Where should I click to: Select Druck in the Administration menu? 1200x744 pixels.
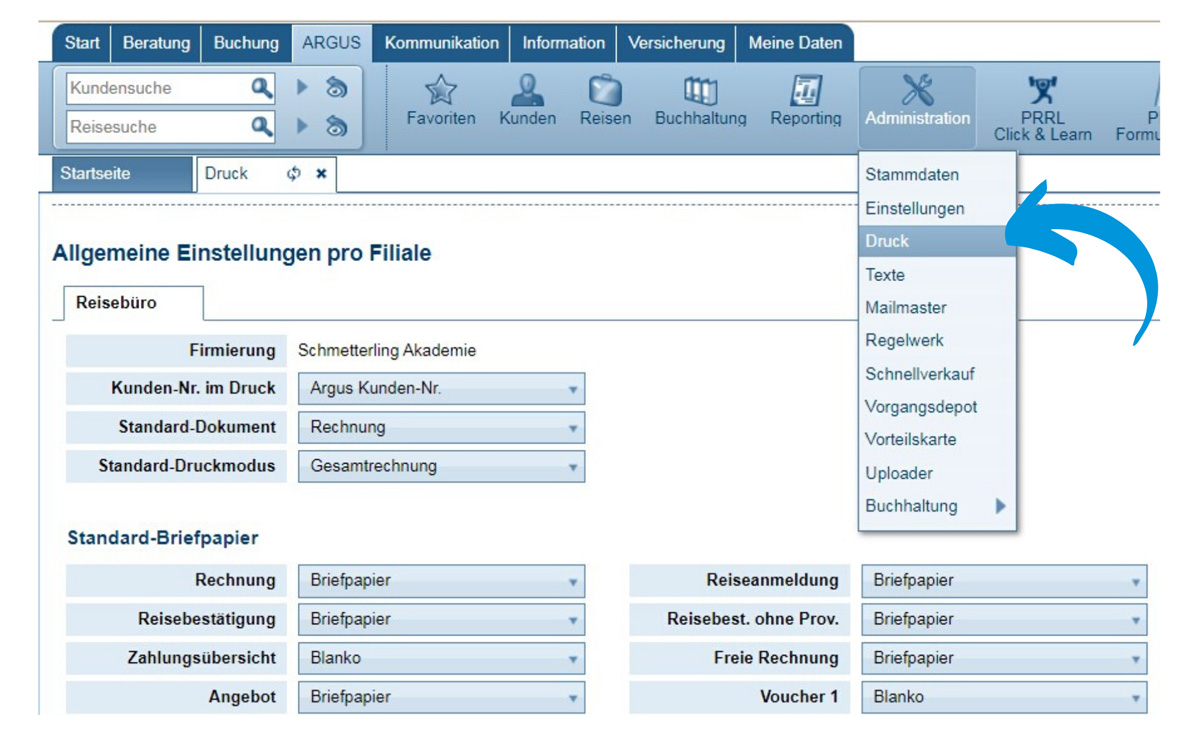click(905, 240)
